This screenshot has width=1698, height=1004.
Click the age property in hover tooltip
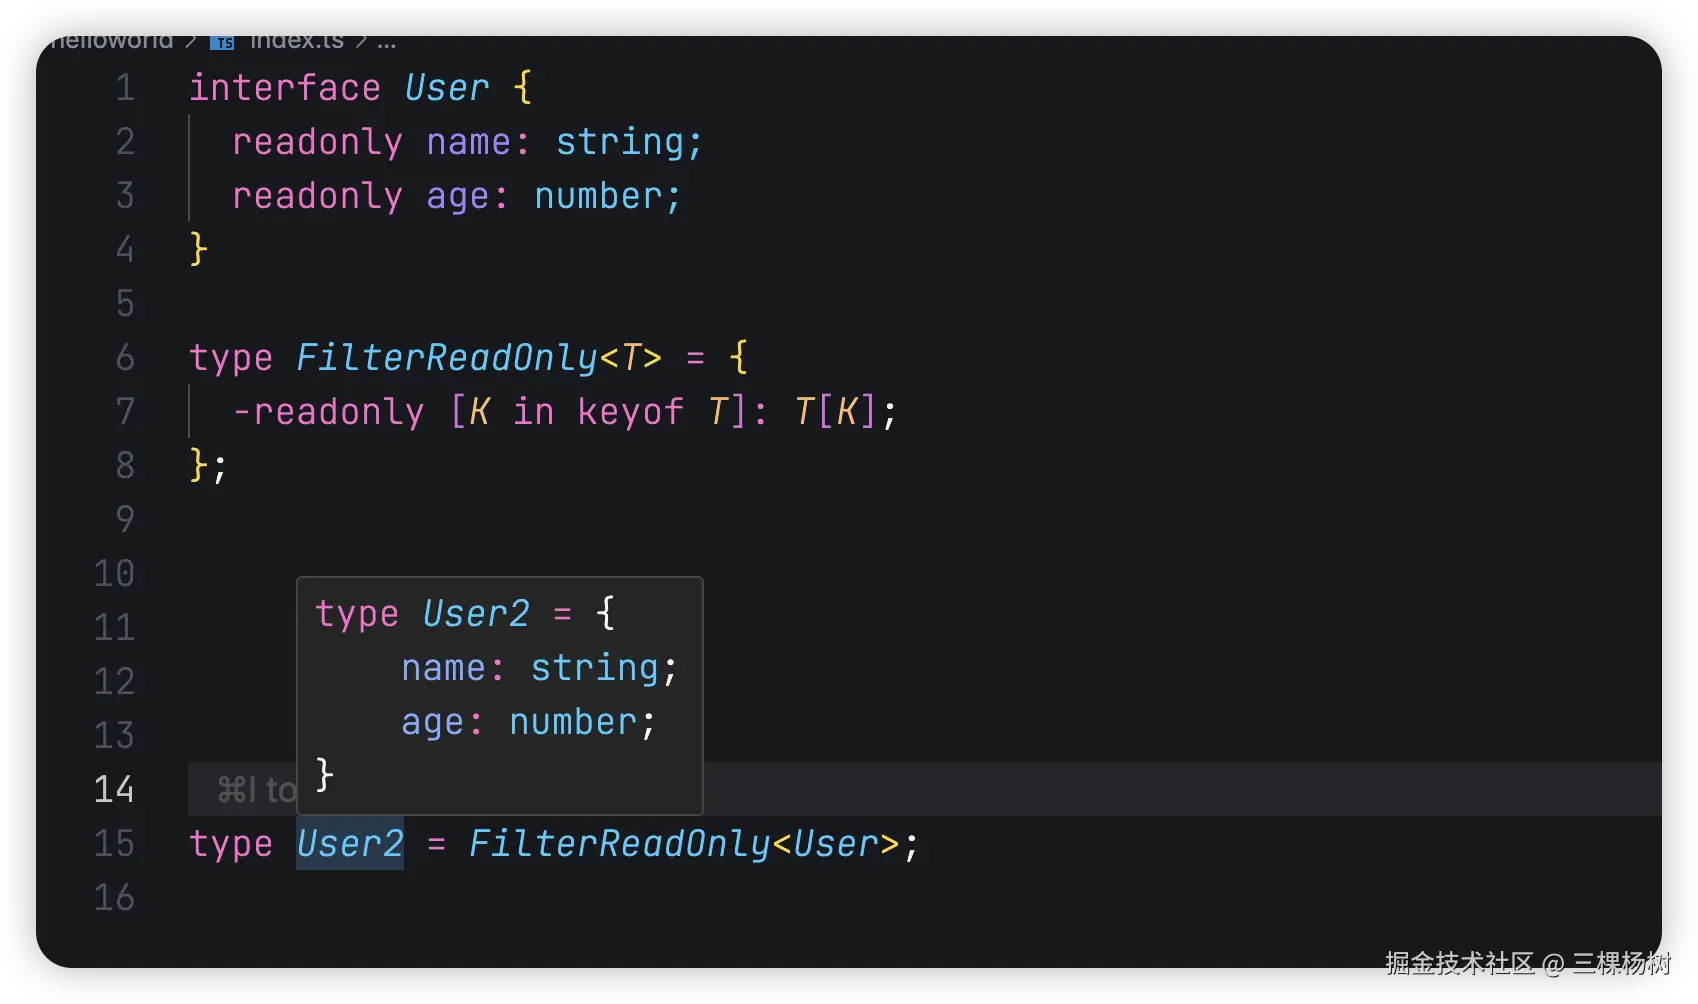(432, 722)
